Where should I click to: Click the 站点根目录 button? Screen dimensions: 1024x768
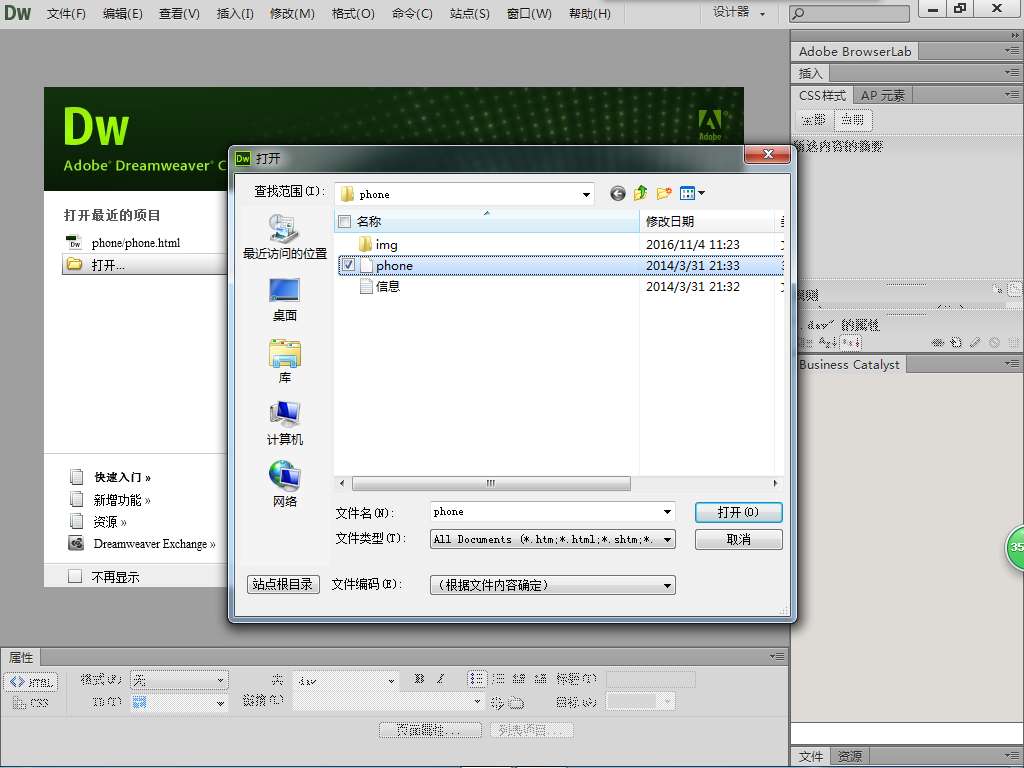(x=283, y=584)
